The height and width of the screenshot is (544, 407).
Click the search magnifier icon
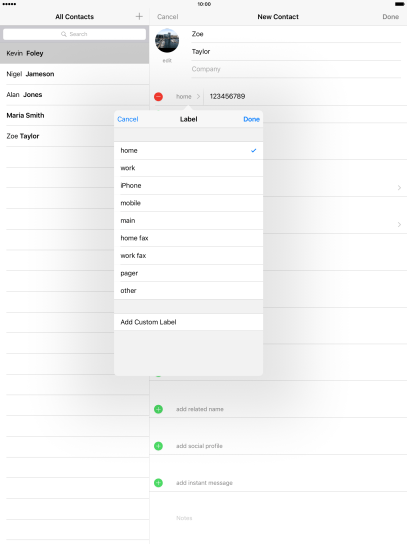tap(64, 34)
